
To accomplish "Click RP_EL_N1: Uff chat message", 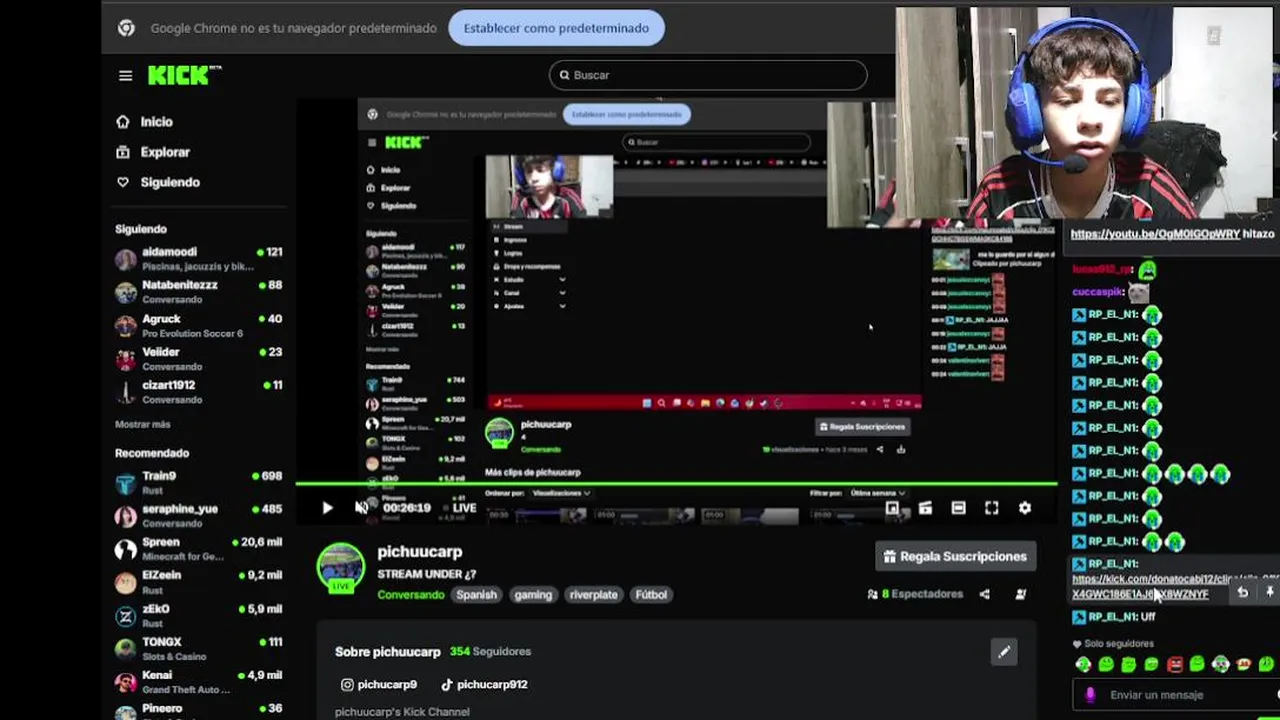I will click(1114, 617).
